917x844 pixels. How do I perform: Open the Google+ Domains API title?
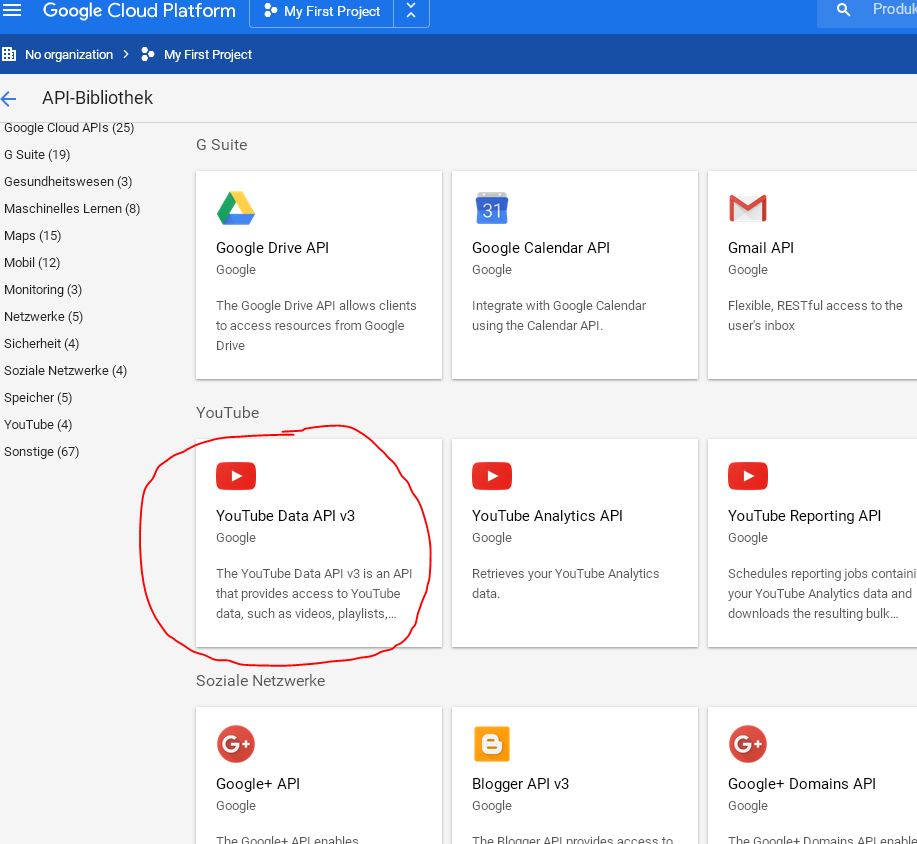click(x=802, y=784)
